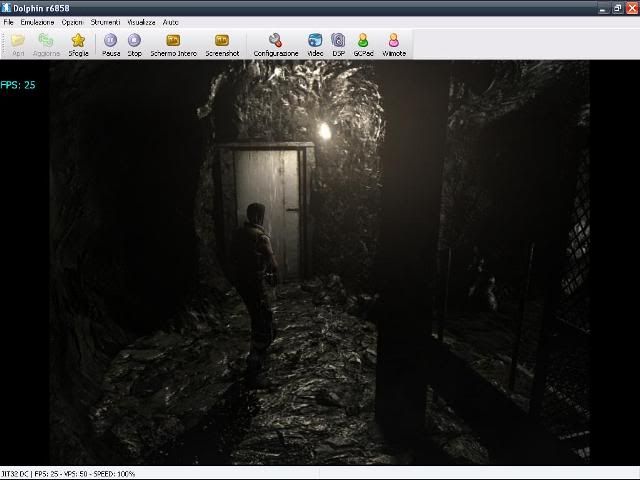Pause emulation with the Pausa button

click(x=111, y=42)
